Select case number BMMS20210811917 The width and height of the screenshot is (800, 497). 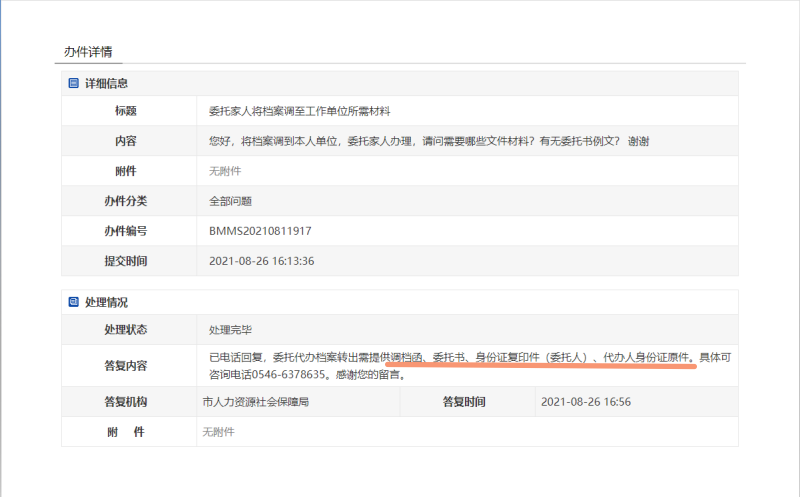[260, 231]
